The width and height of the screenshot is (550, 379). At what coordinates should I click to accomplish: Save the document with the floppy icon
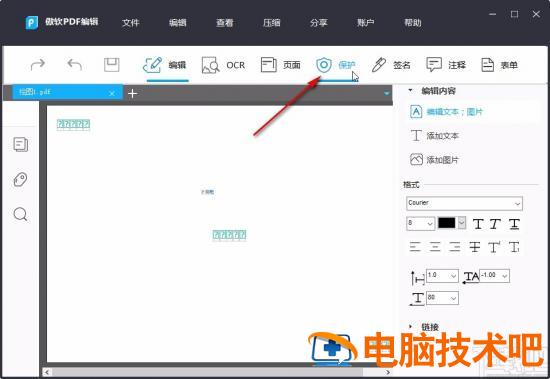coord(112,65)
